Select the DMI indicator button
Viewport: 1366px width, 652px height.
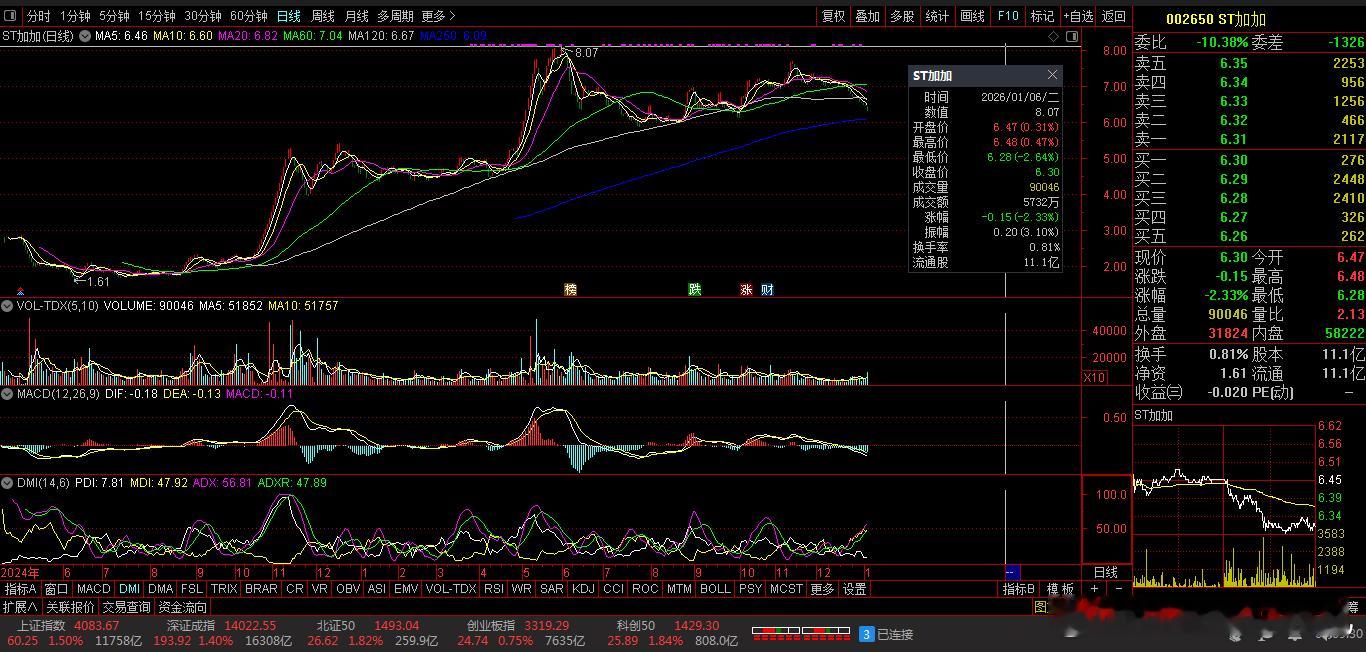tap(130, 589)
